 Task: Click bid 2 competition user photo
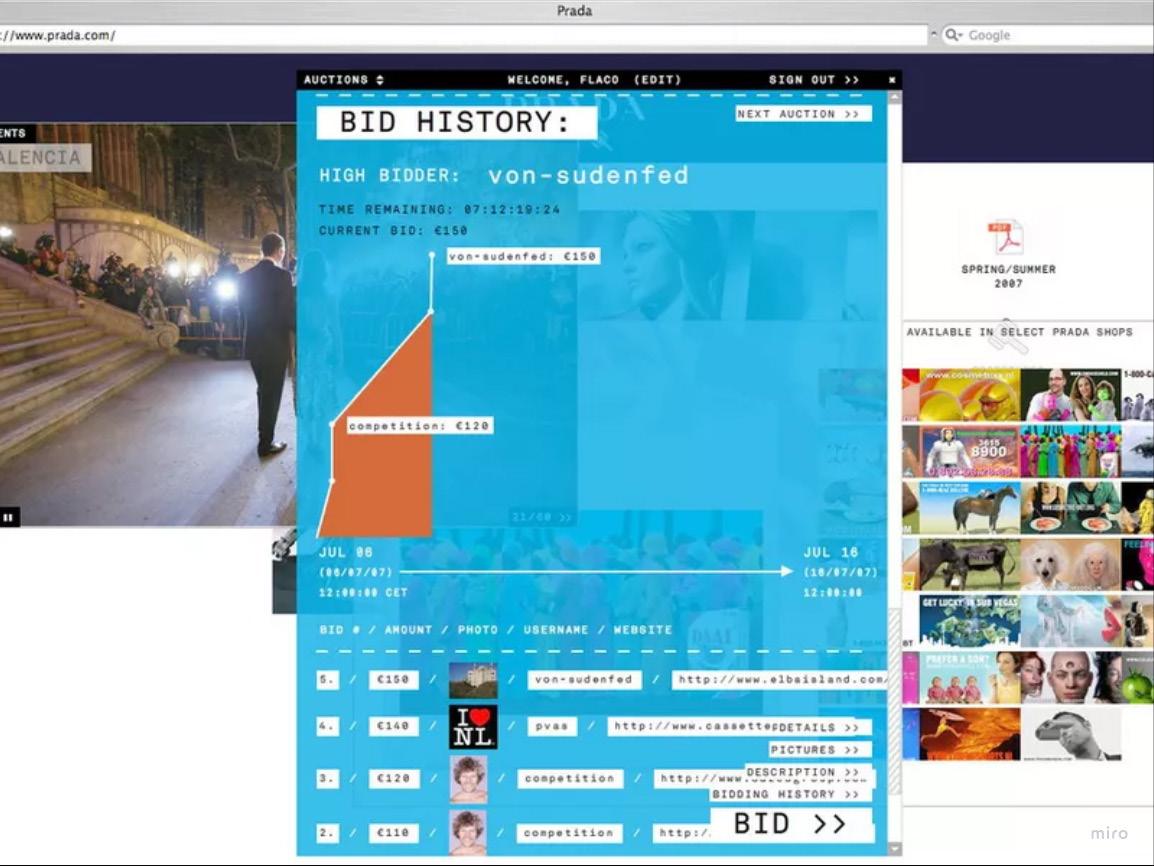(468, 832)
